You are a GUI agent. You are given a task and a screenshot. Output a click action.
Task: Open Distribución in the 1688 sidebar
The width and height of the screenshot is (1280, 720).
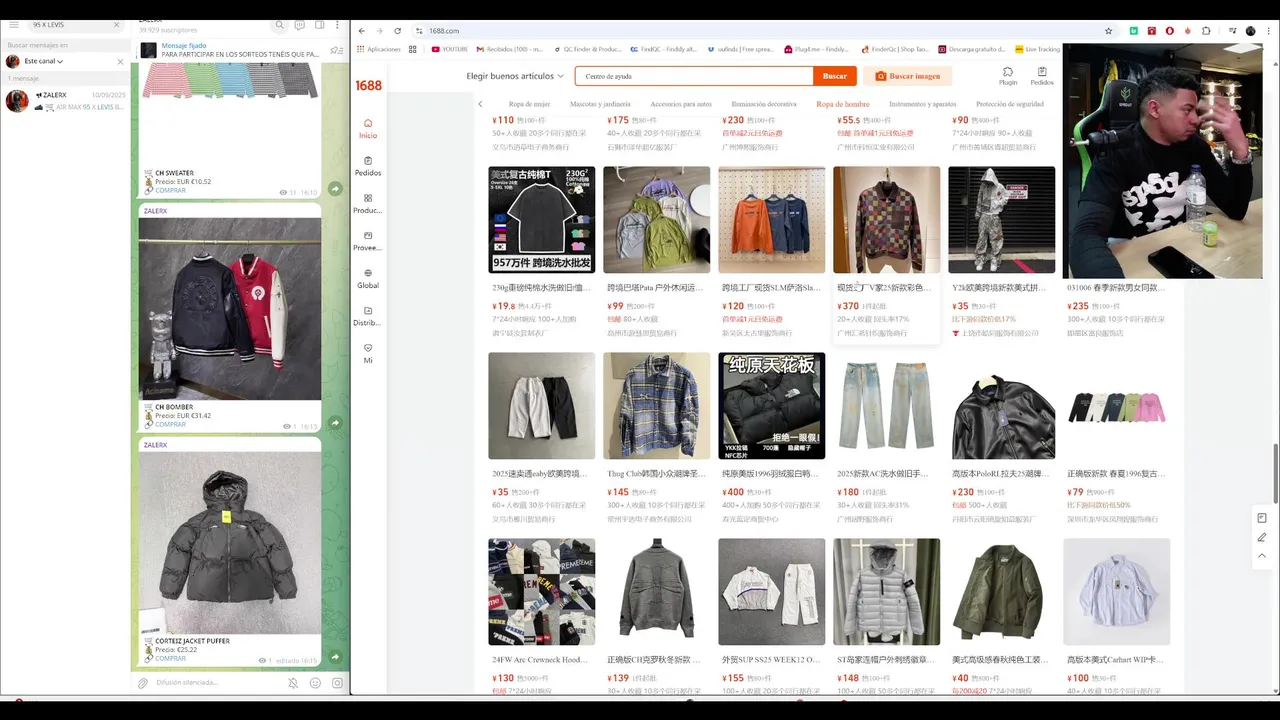(368, 316)
